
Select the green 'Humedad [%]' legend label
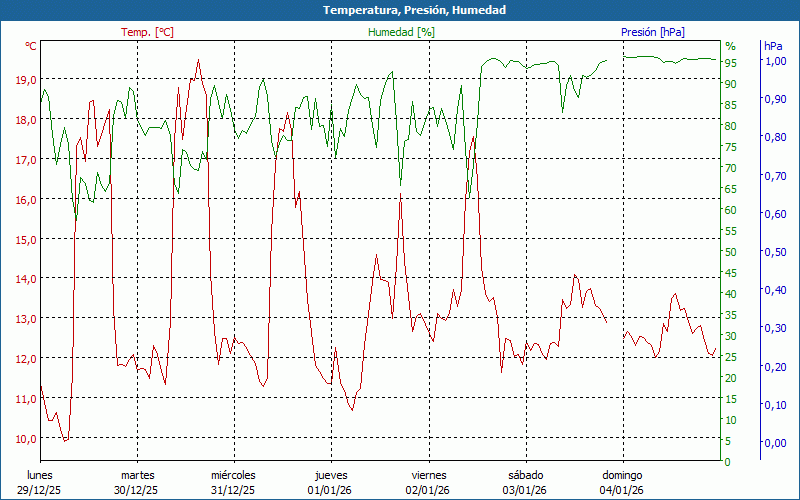[401, 32]
